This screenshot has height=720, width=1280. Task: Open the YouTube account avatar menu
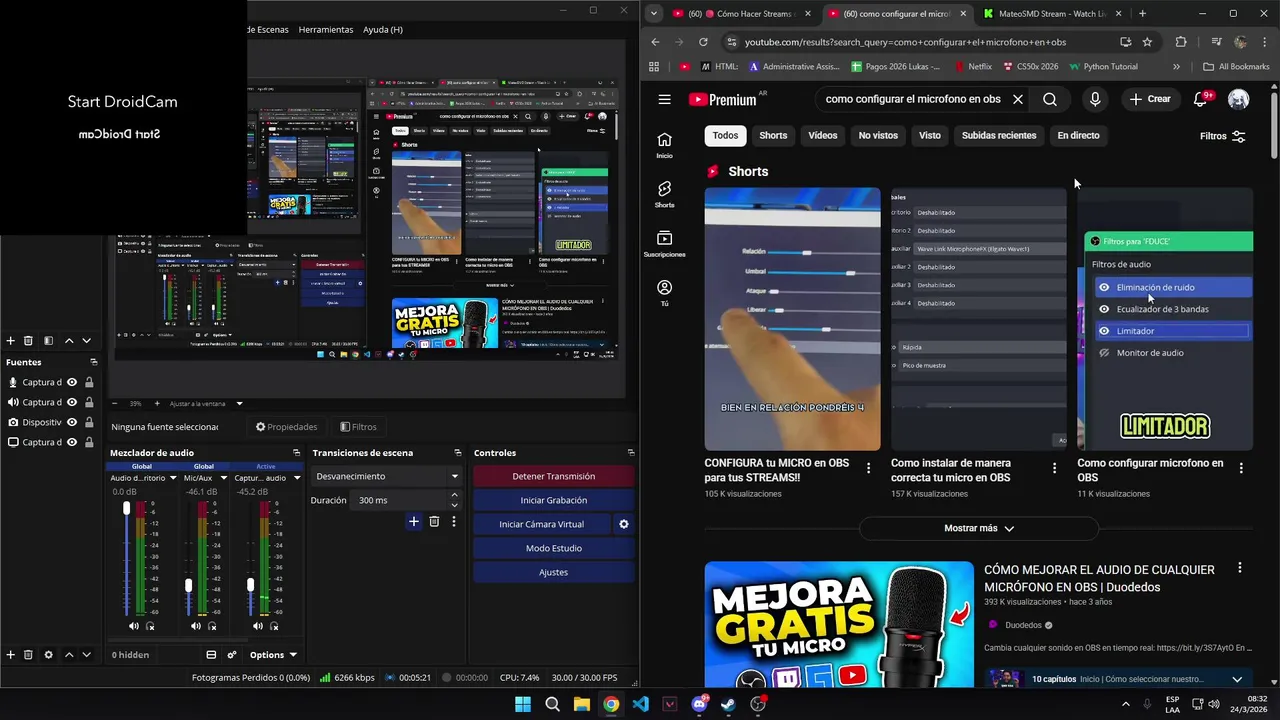coord(1238,99)
